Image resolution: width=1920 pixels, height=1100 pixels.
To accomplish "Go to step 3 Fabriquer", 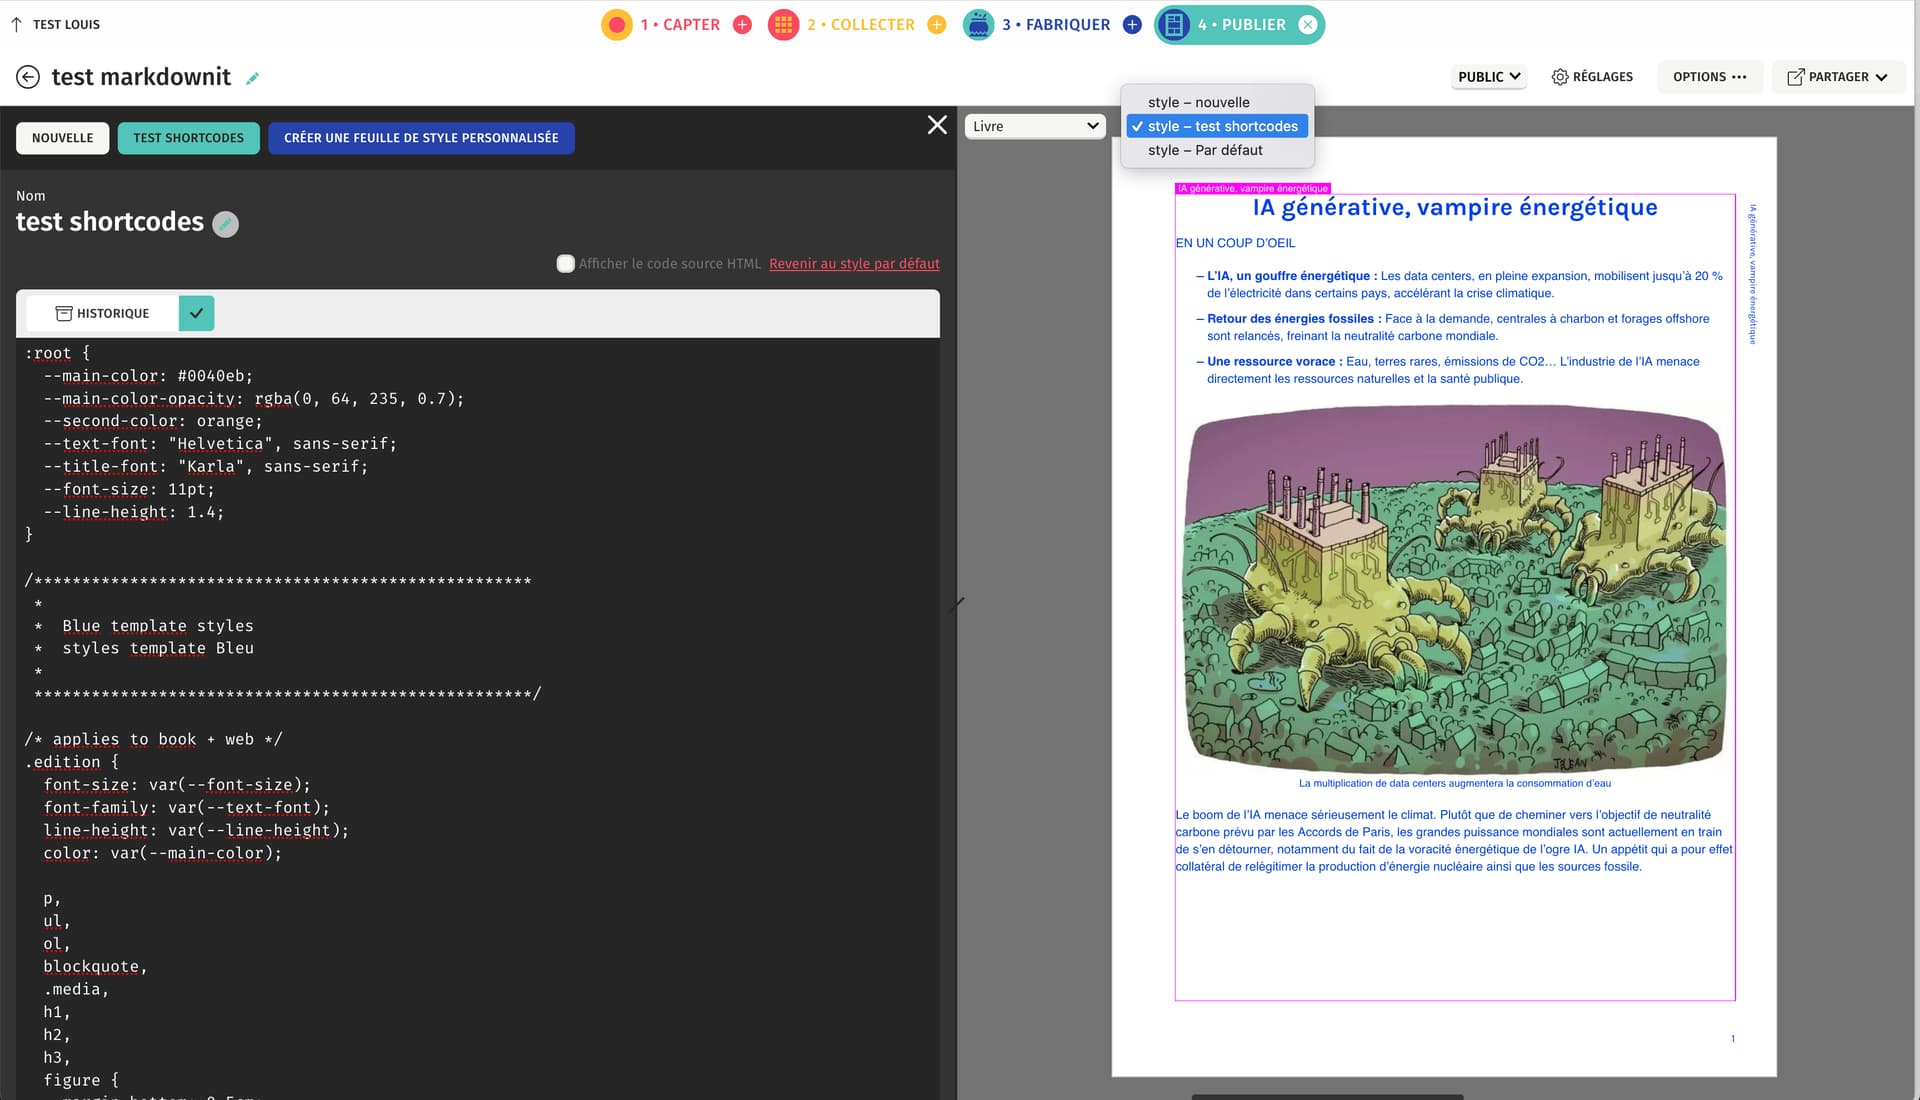I will point(1056,24).
